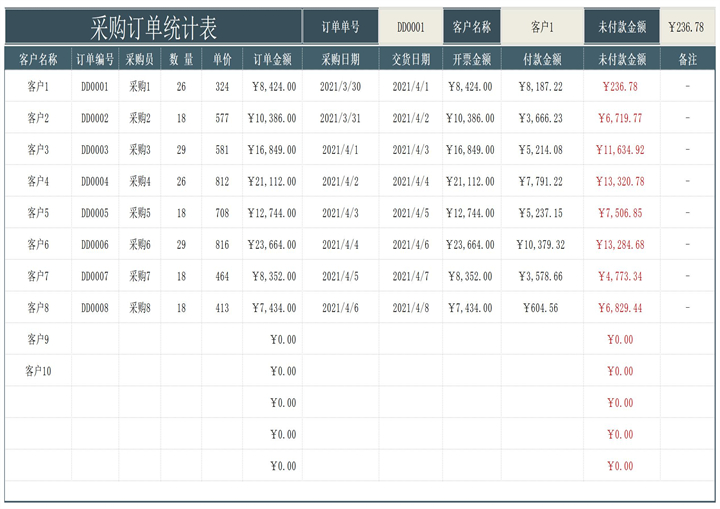Click the 开票金额 column header
The width and height of the screenshot is (720, 509).
(470, 60)
